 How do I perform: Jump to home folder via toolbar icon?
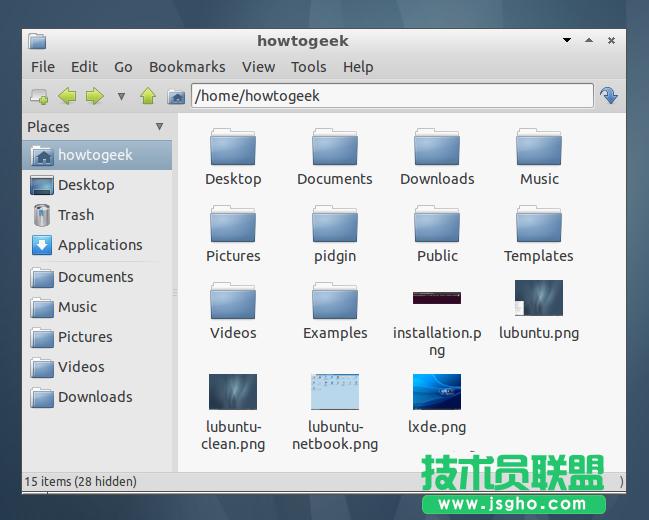176,97
